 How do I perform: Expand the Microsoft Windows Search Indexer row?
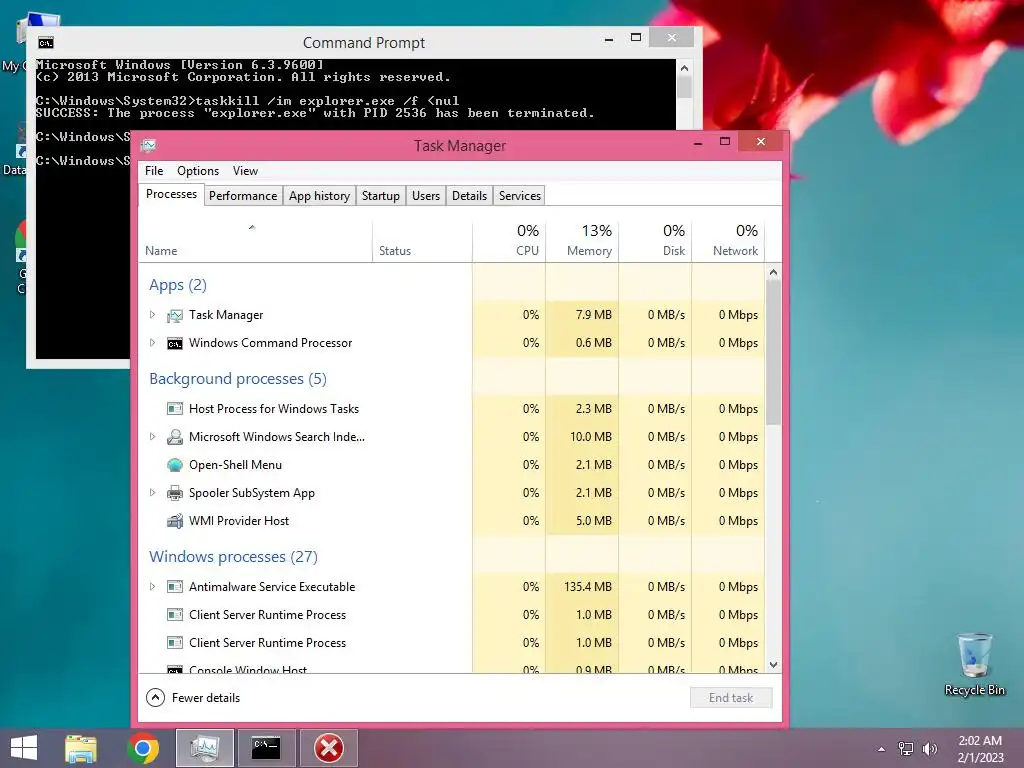click(152, 436)
